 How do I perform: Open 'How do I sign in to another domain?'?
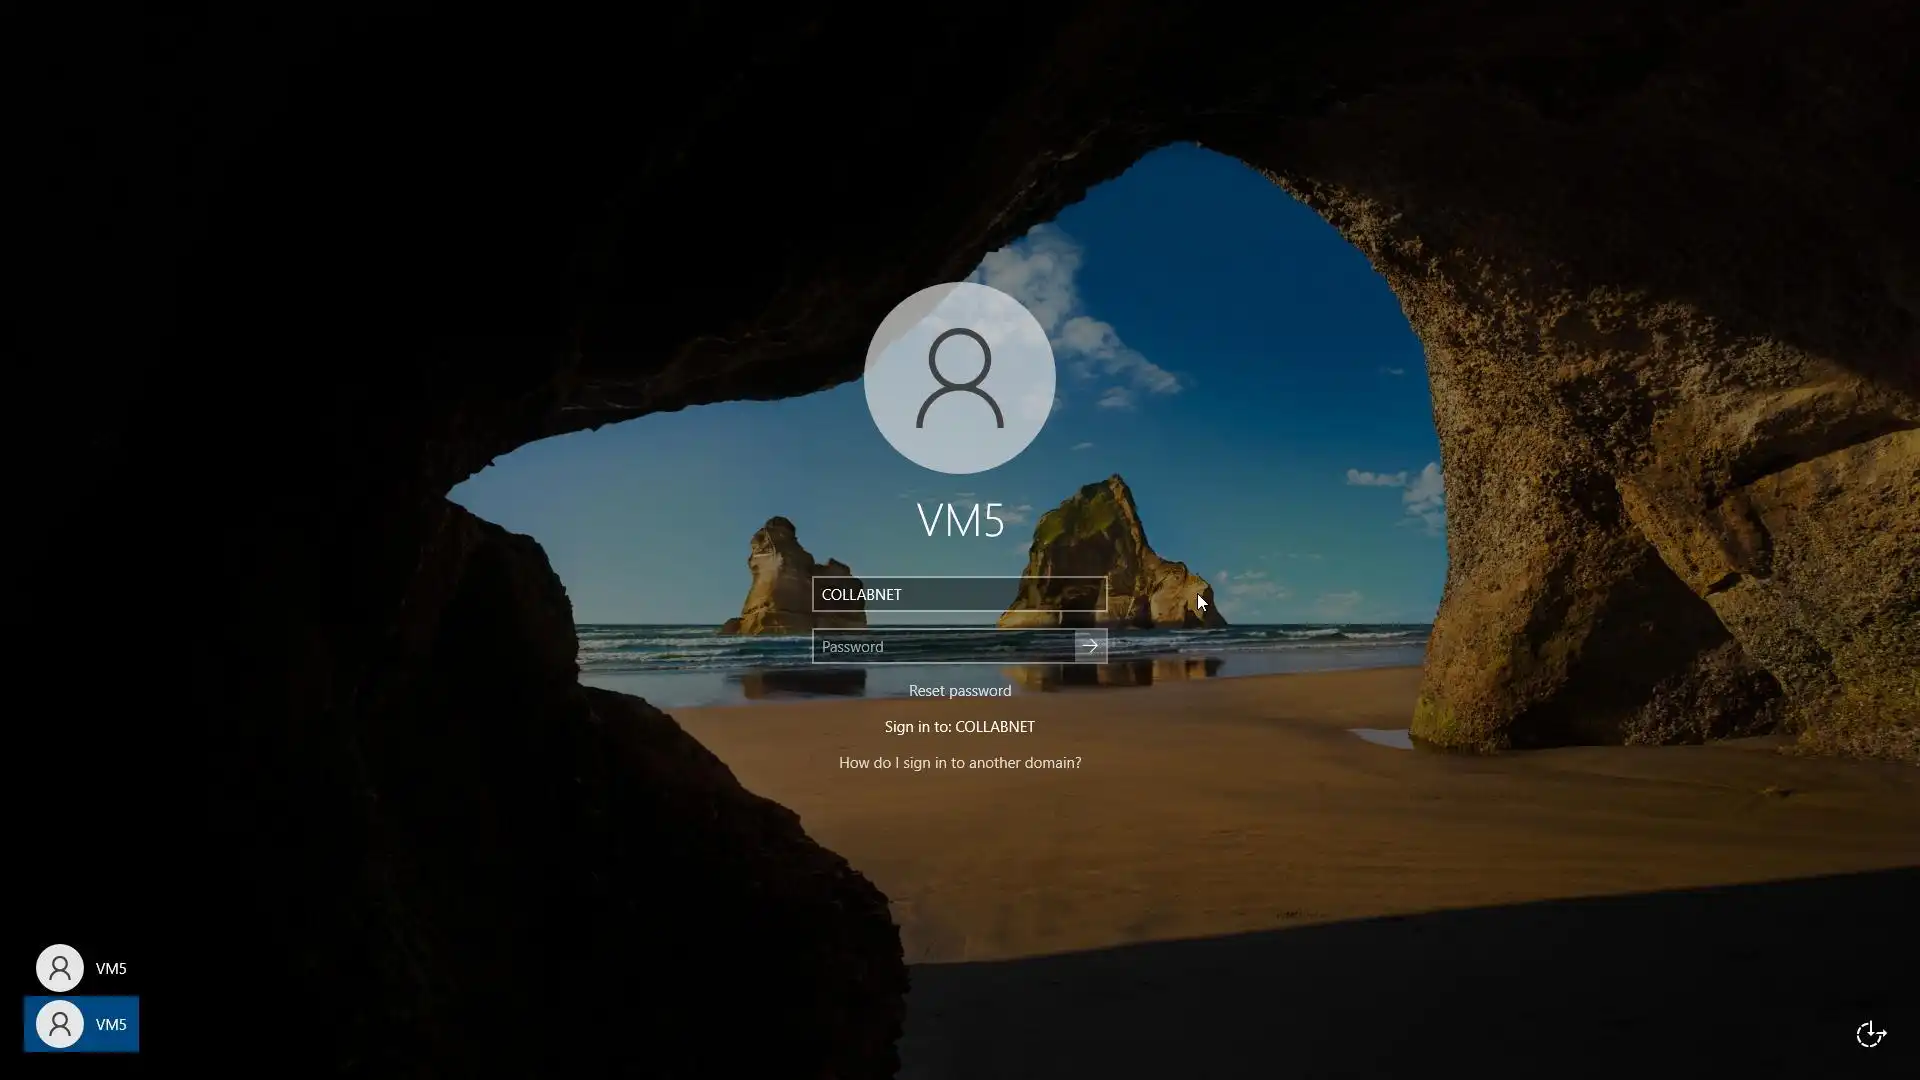pyautogui.click(x=959, y=763)
